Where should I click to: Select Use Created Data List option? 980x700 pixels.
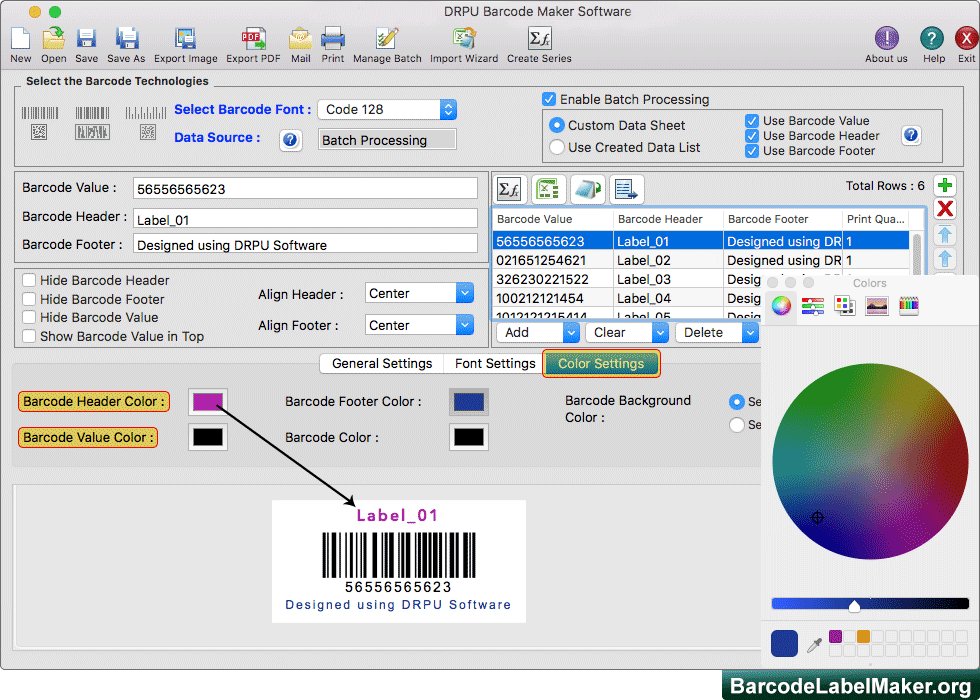(x=557, y=148)
